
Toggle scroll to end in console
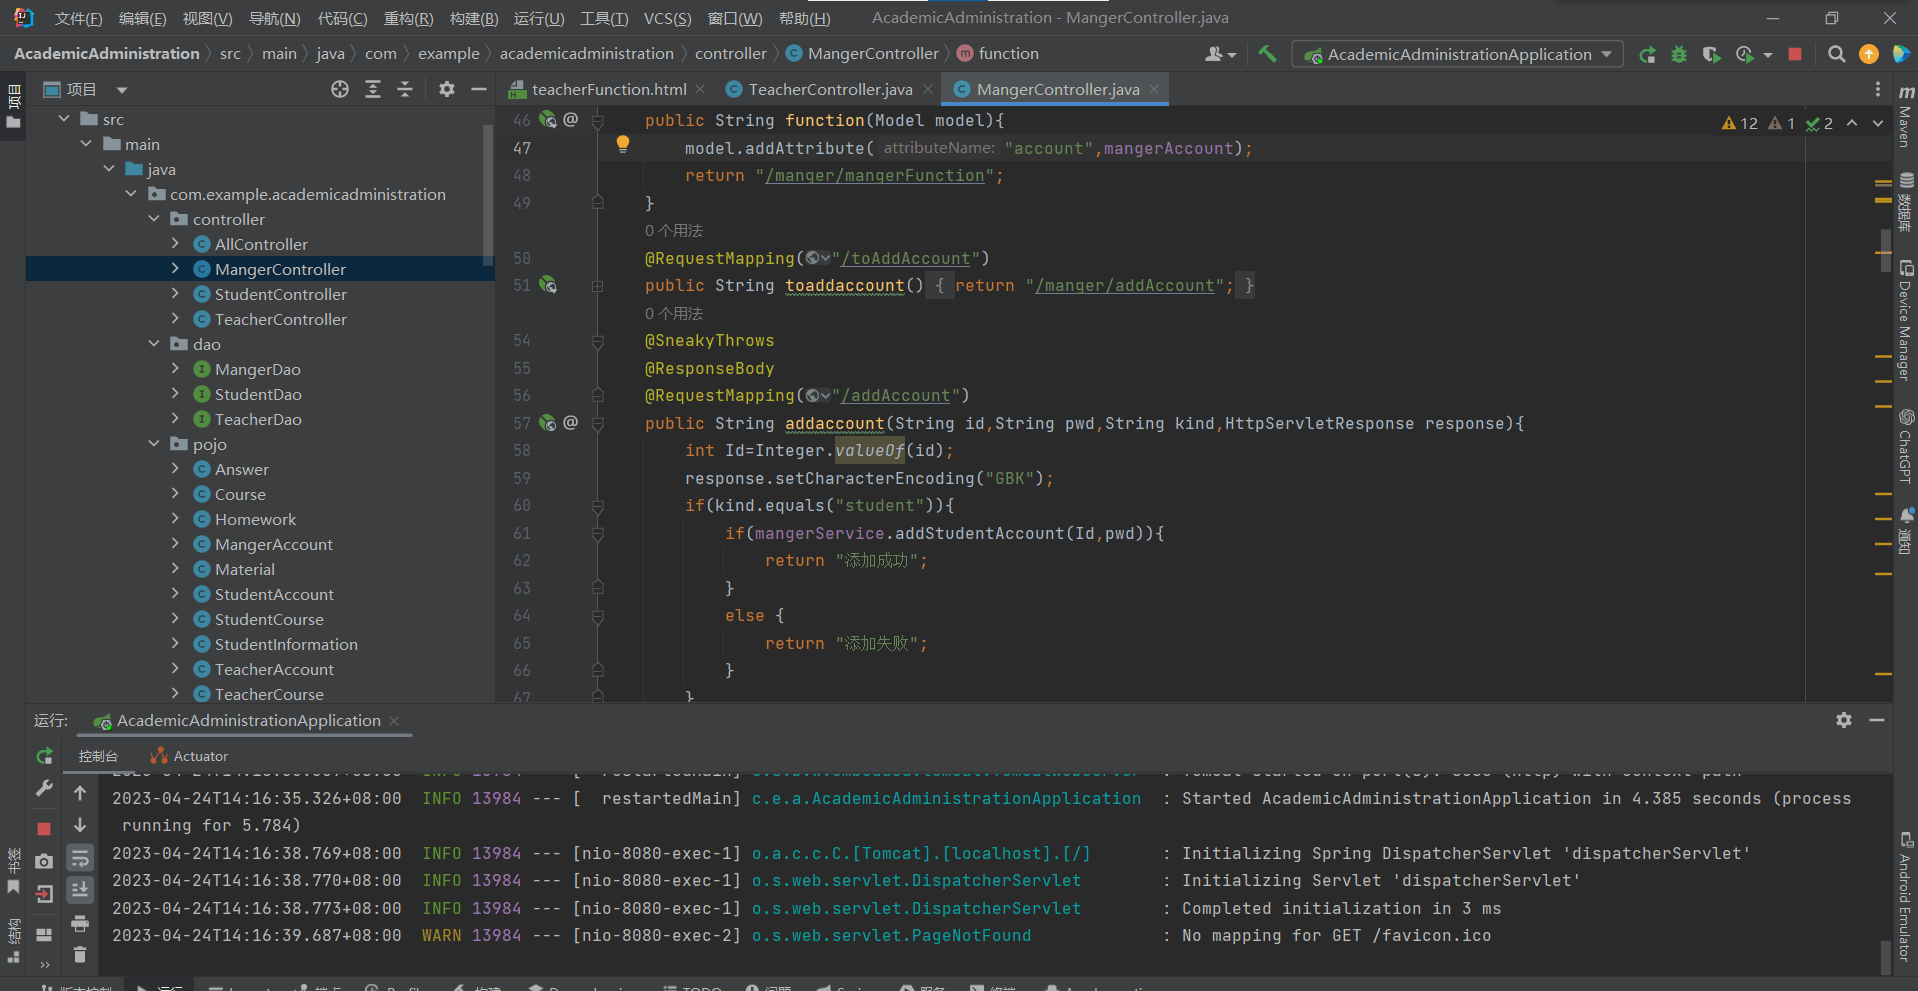[80, 890]
